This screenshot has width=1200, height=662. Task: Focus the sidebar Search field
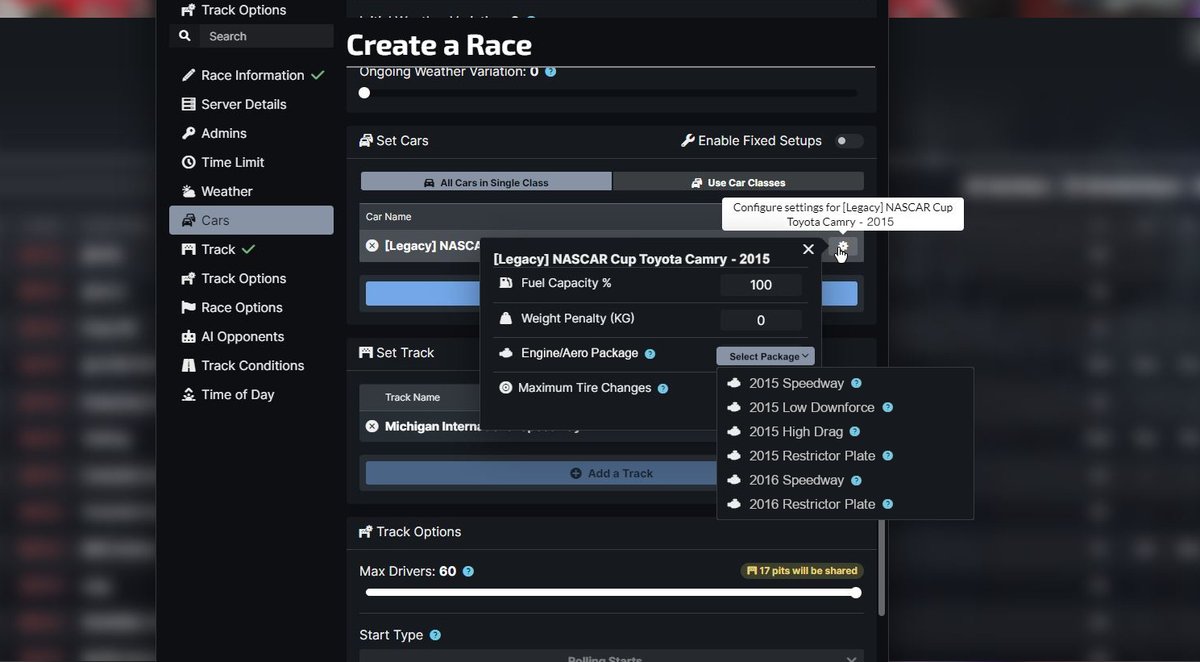tap(266, 36)
